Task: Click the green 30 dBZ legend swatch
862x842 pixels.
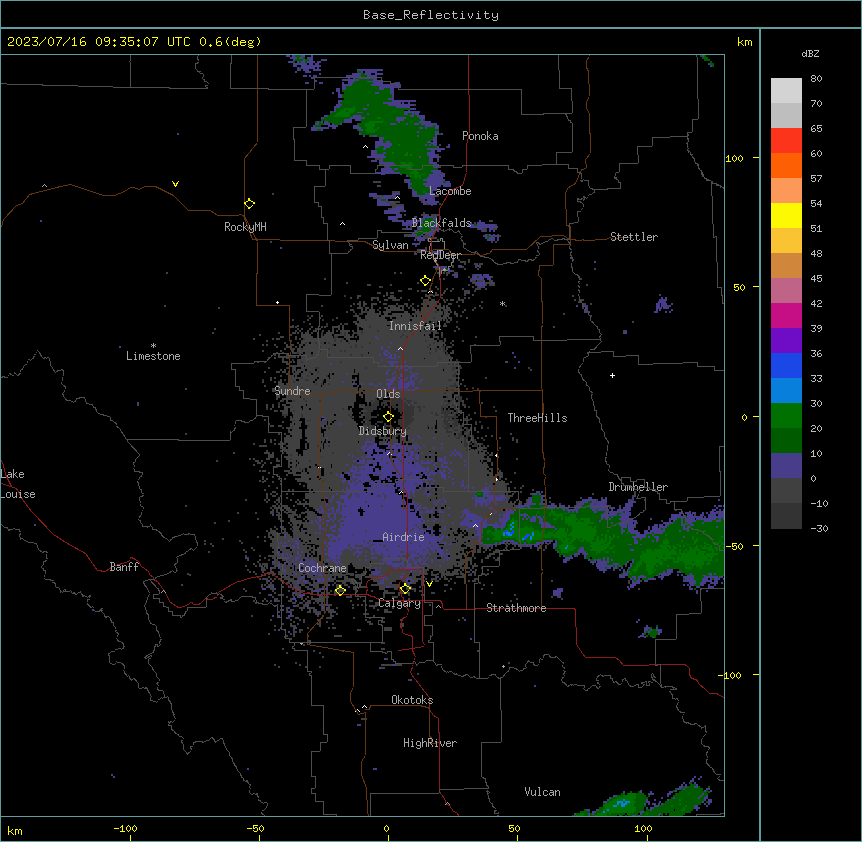Action: (x=786, y=416)
